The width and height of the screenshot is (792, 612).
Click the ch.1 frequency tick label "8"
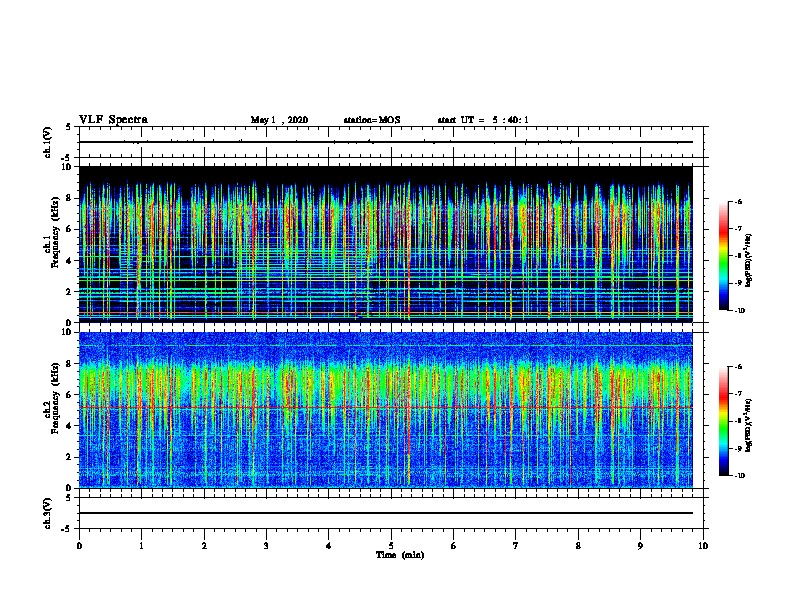point(69,198)
